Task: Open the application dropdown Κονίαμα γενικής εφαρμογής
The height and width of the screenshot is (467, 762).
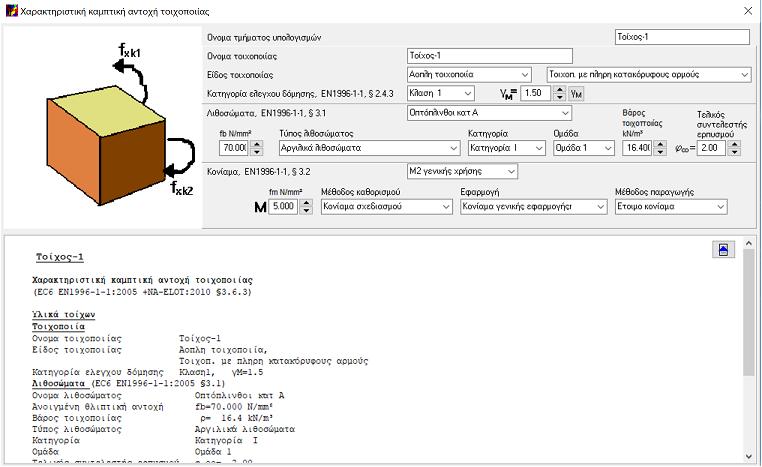Action: (x=534, y=206)
